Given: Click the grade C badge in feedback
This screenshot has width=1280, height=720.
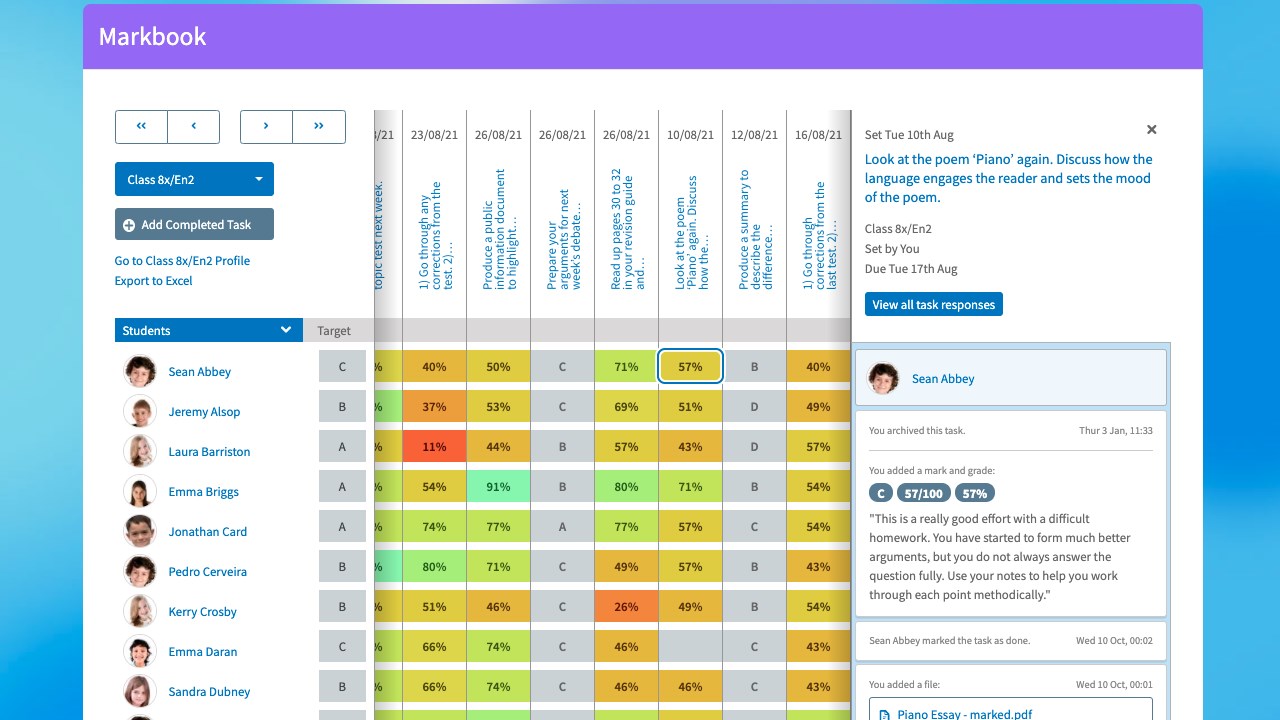Looking at the screenshot, I should coord(880,493).
